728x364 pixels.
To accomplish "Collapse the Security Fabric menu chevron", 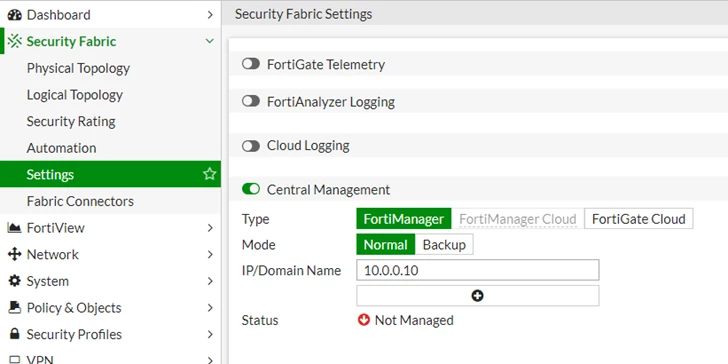I will [210, 41].
